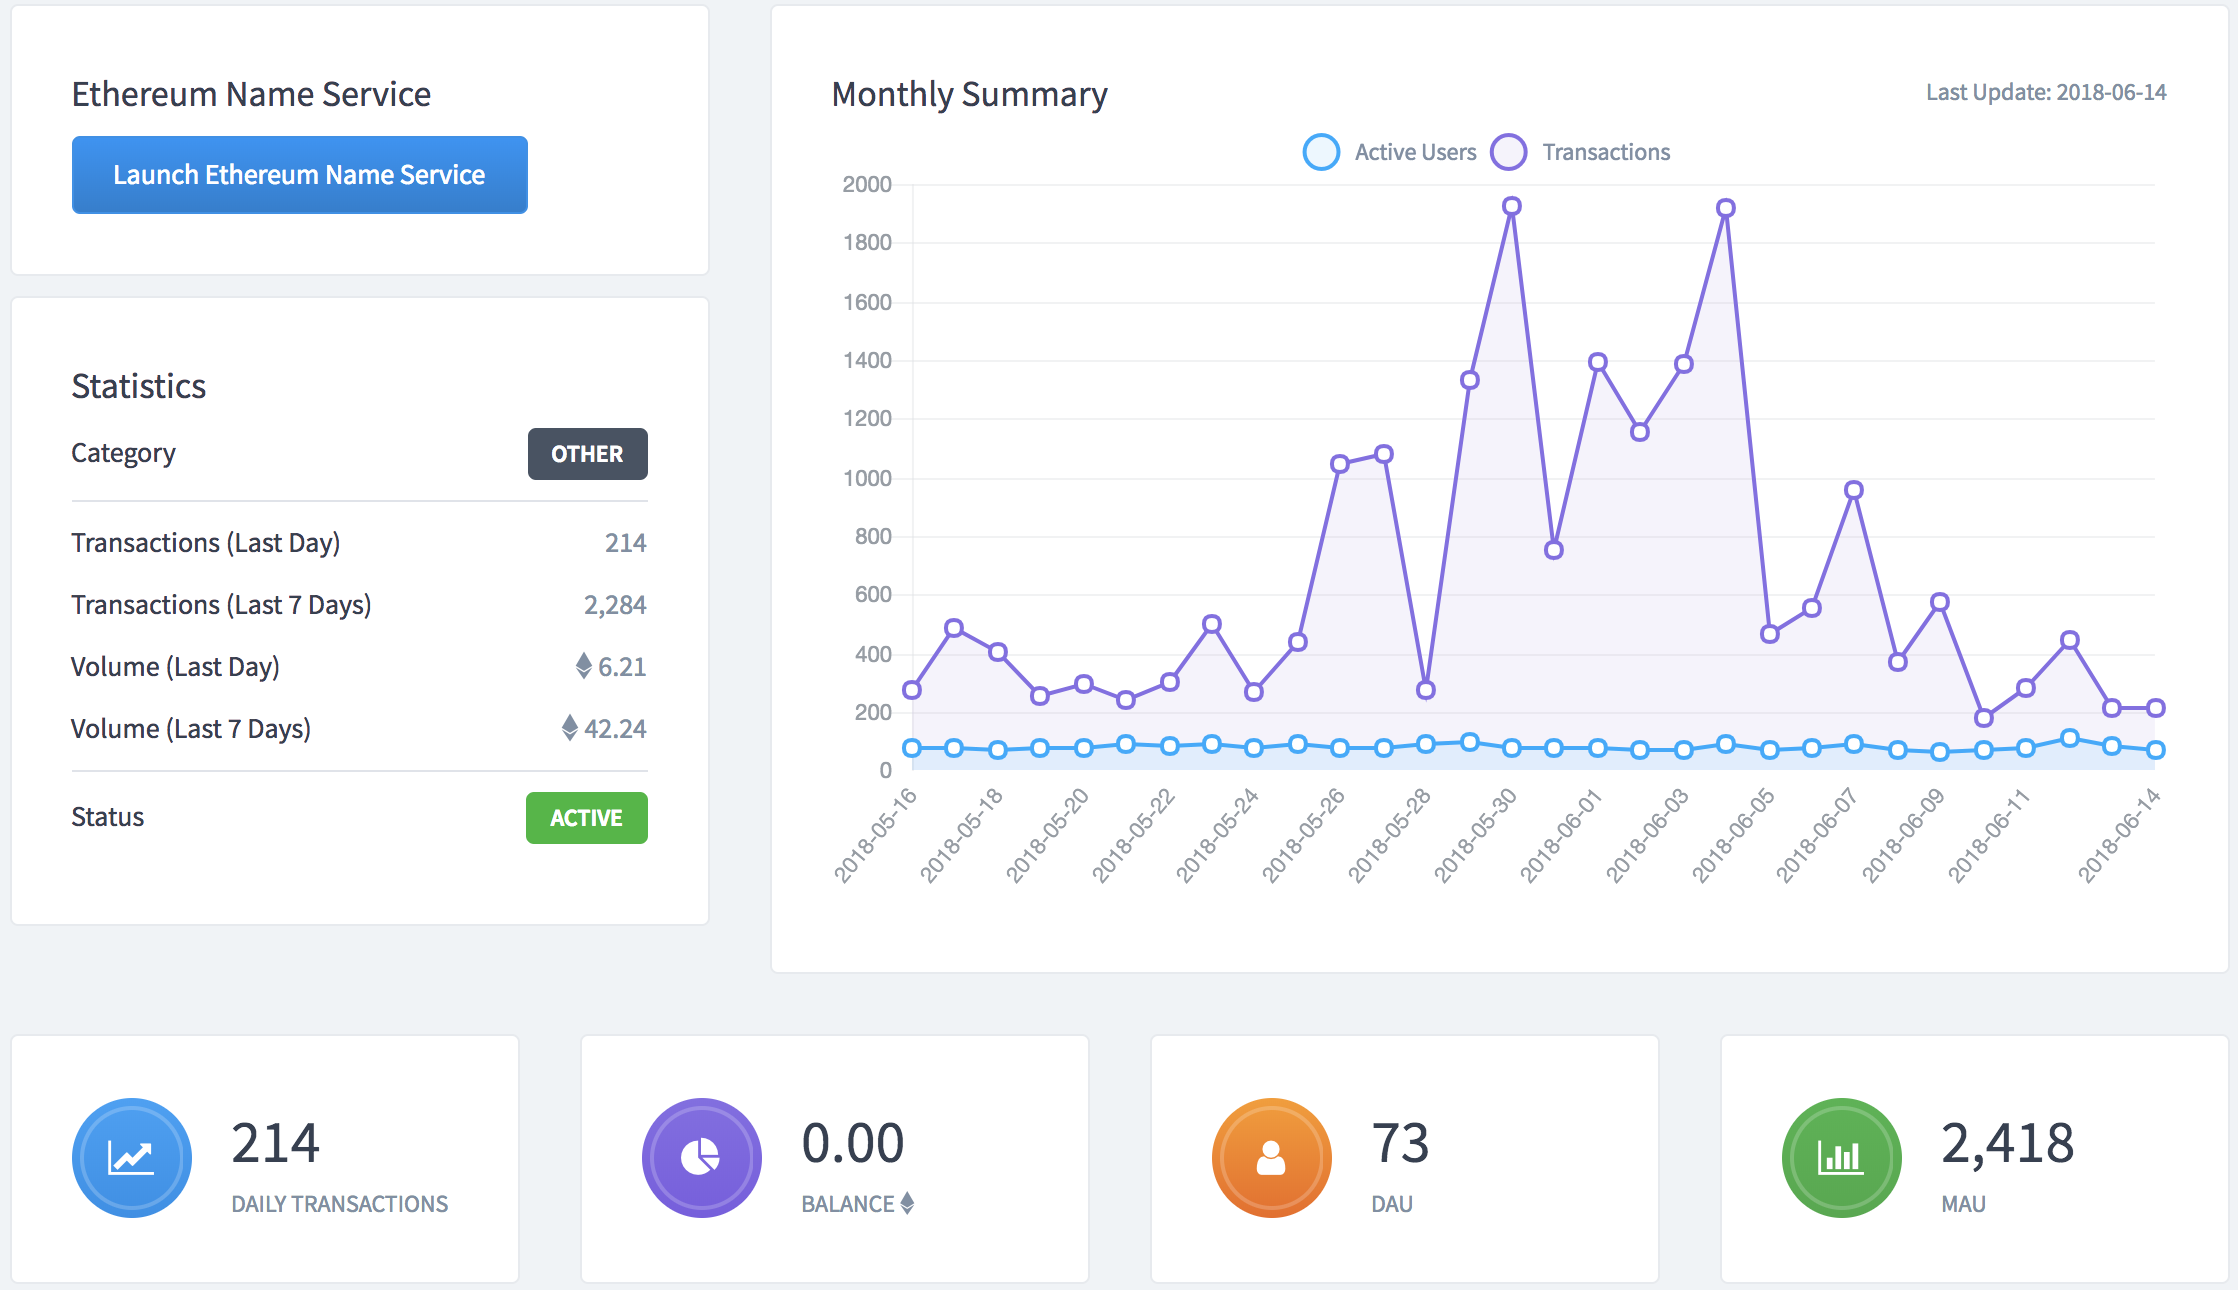Click the Transactions (Last Day) value 214
The image size is (2238, 1290).
[626, 543]
